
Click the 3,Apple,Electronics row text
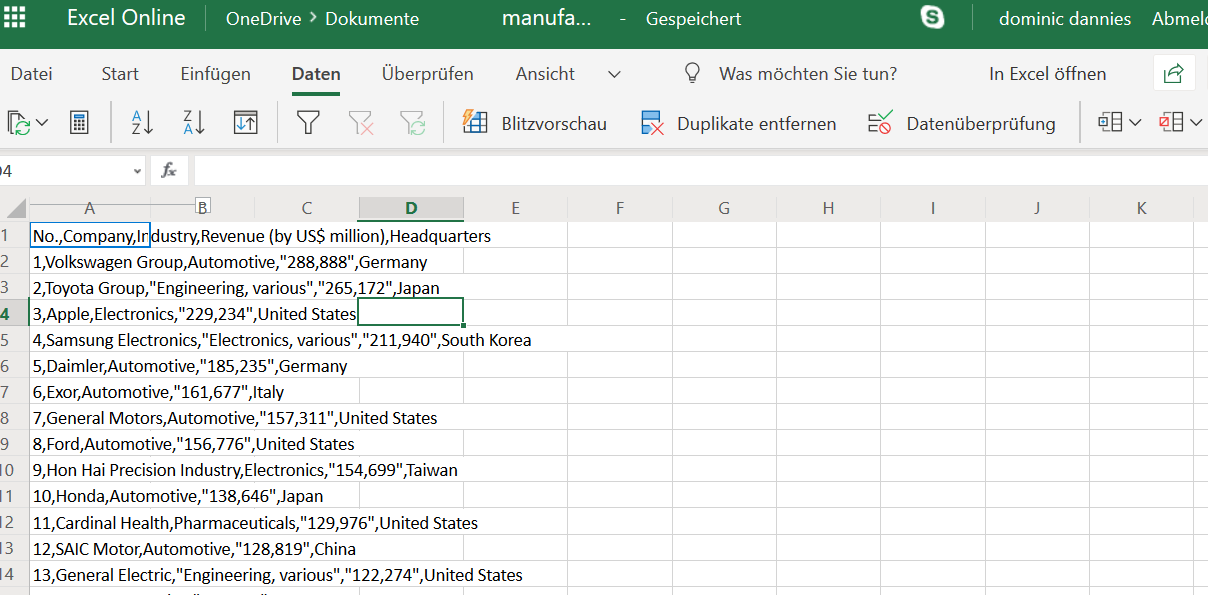coord(195,314)
